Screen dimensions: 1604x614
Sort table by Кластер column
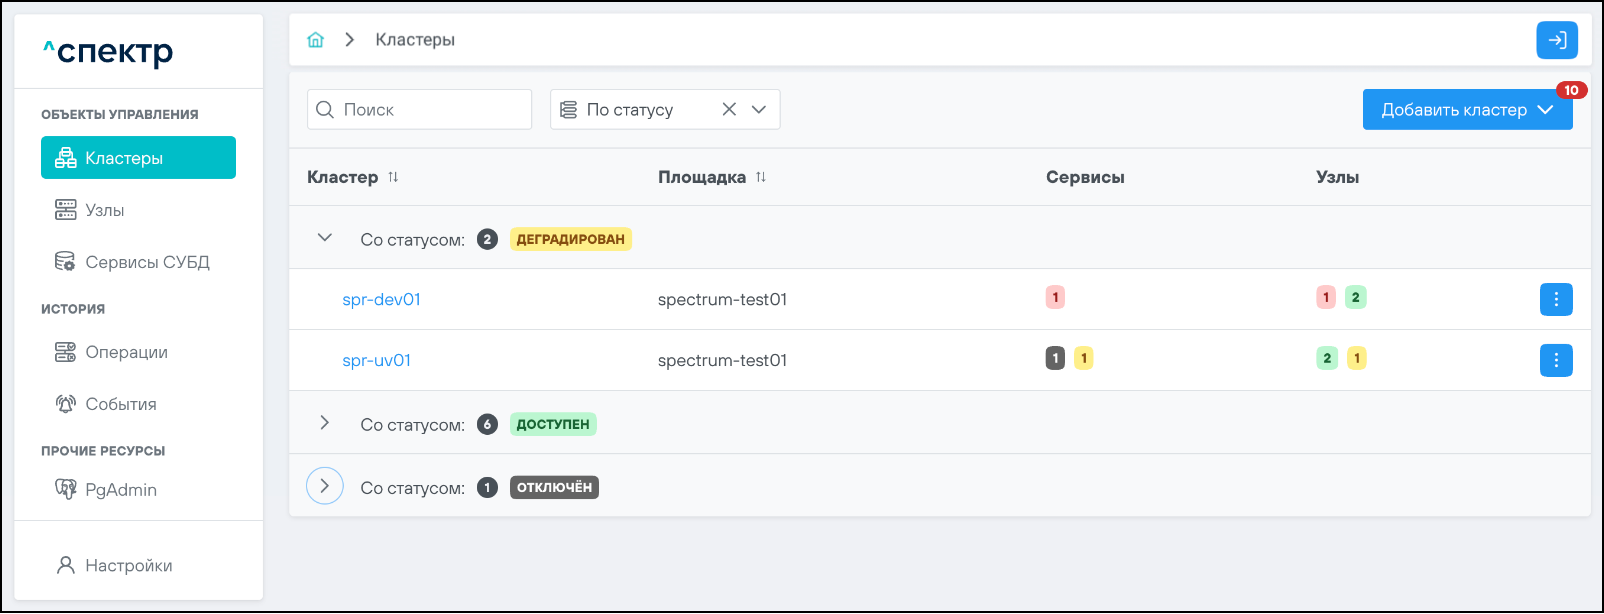coord(393,177)
